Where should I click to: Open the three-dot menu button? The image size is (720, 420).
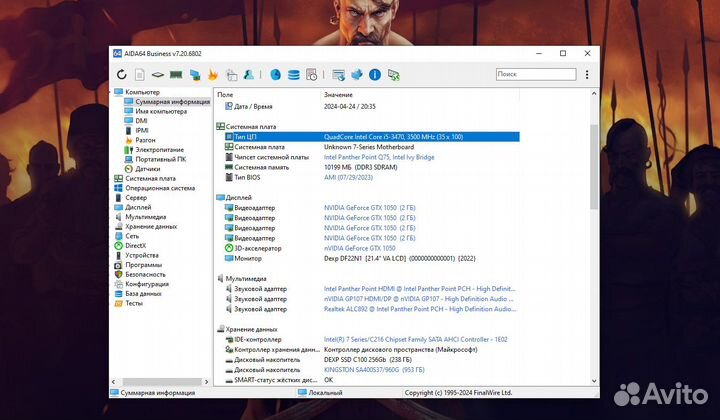[x=587, y=74]
